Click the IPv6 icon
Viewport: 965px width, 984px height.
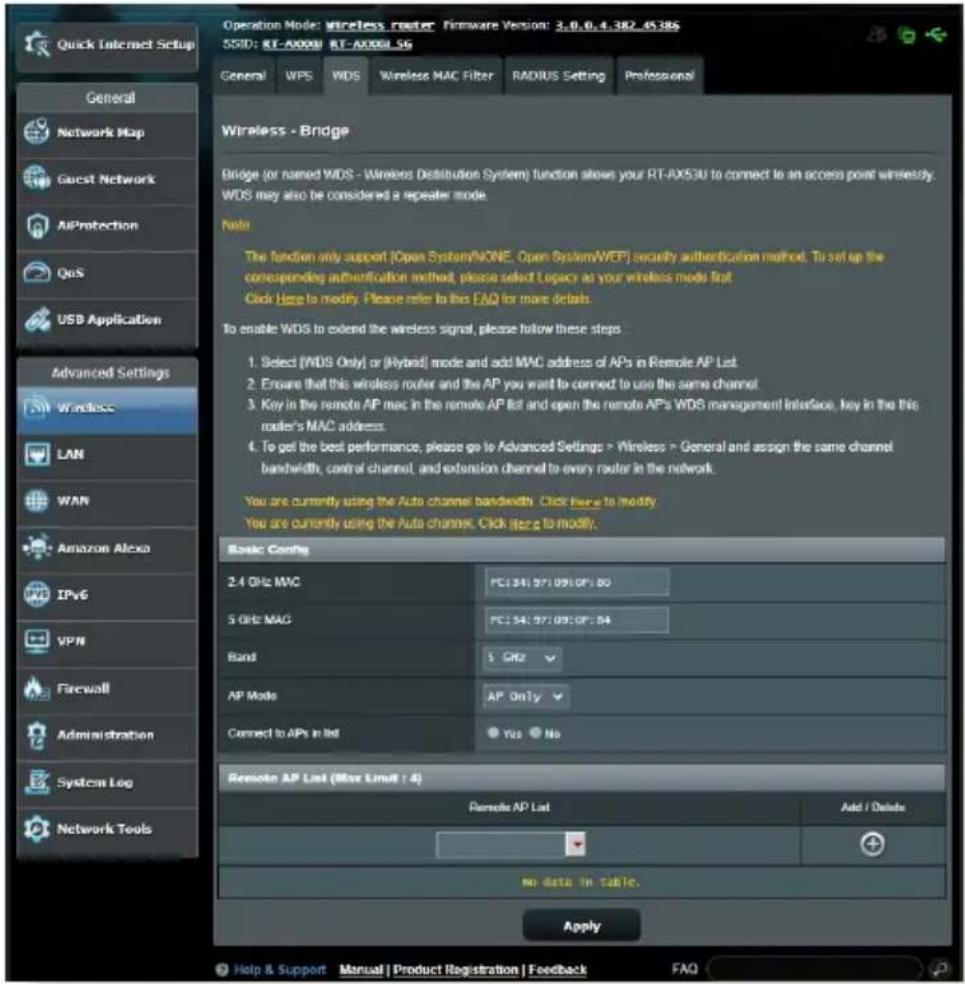click(36, 594)
